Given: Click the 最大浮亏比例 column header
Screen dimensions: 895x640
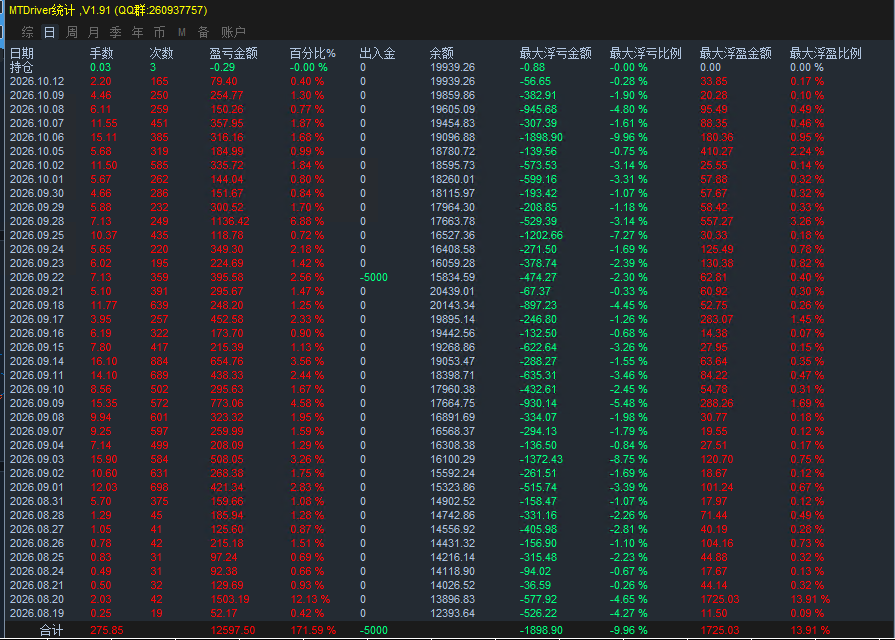Looking at the screenshot, I should 646,54.
